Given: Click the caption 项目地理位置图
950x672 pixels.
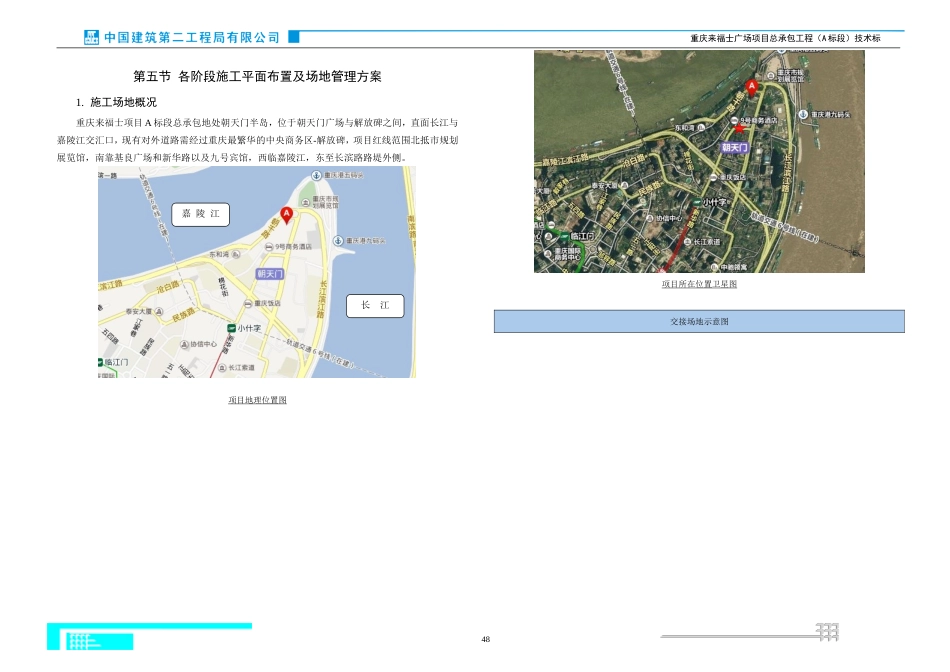Looking at the screenshot, I should pyautogui.click(x=257, y=400).
